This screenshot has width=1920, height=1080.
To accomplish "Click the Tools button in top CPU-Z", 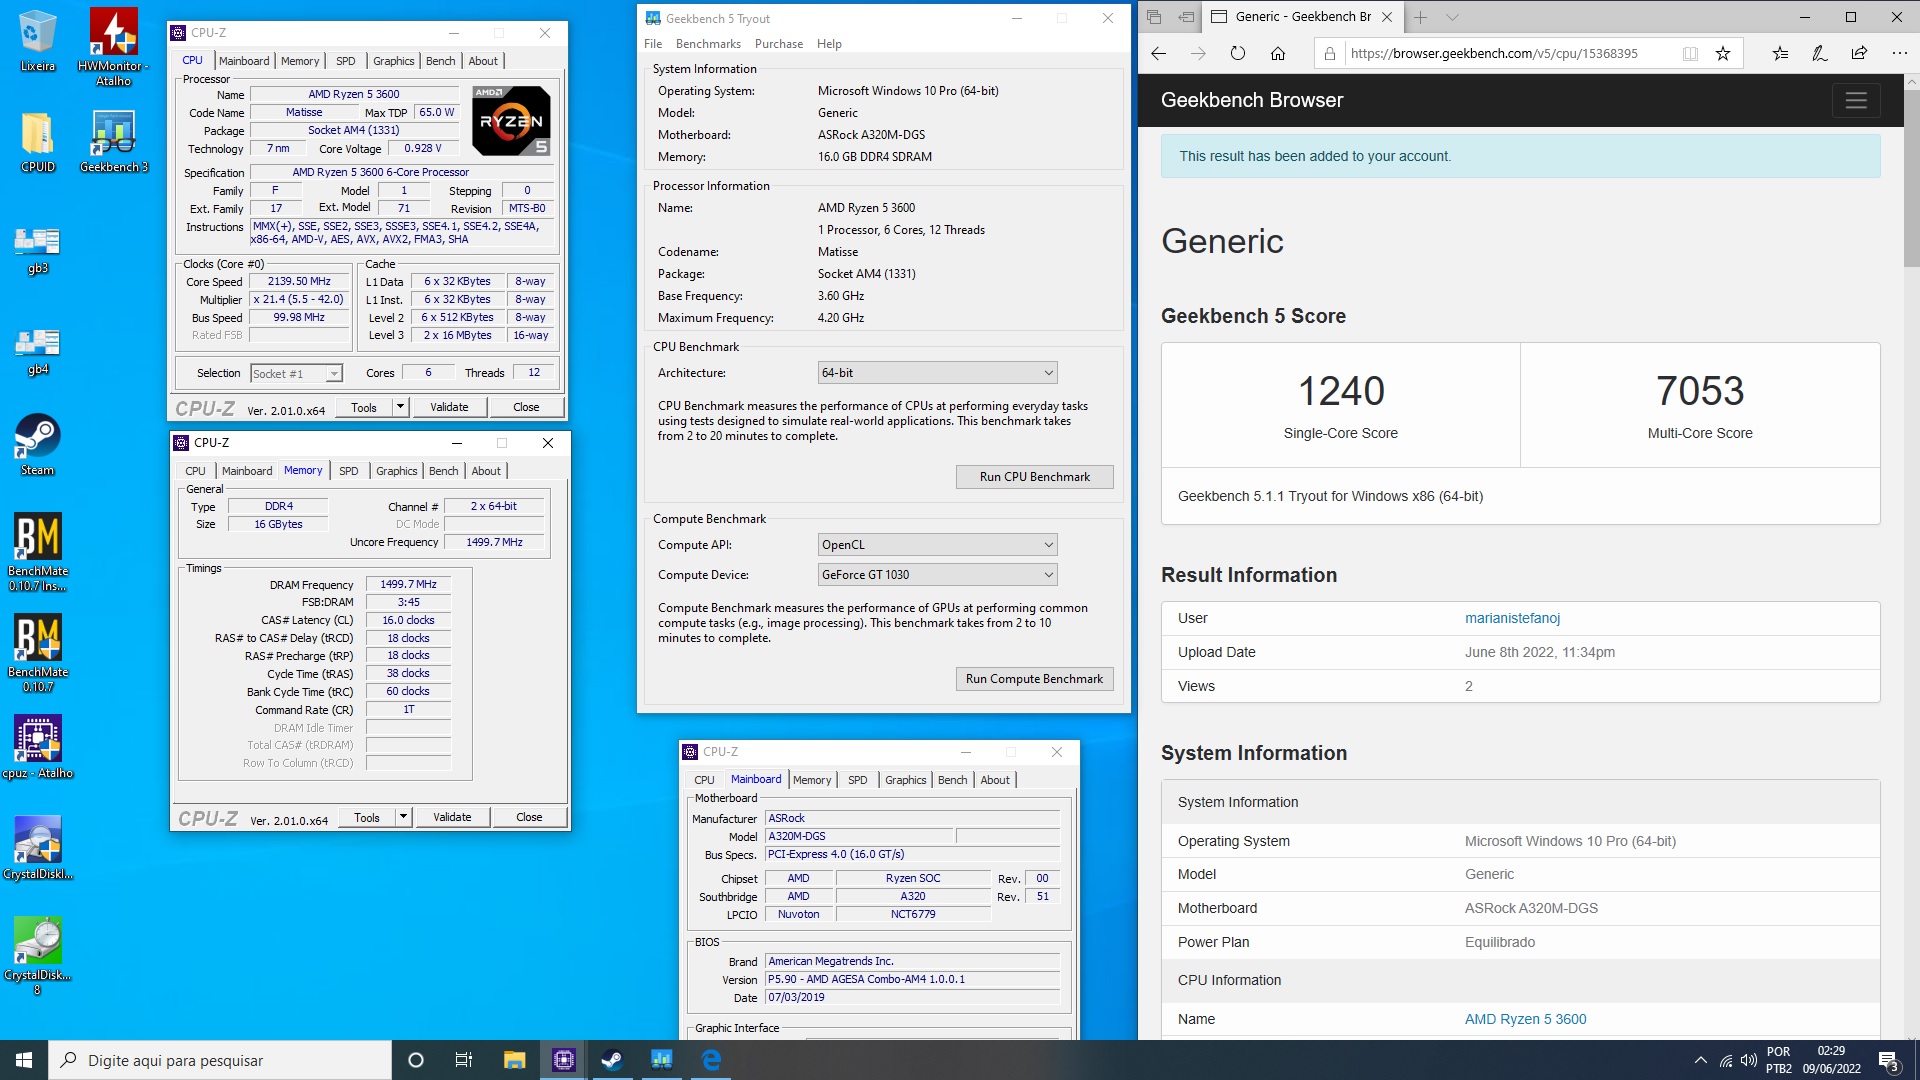I will 364,407.
